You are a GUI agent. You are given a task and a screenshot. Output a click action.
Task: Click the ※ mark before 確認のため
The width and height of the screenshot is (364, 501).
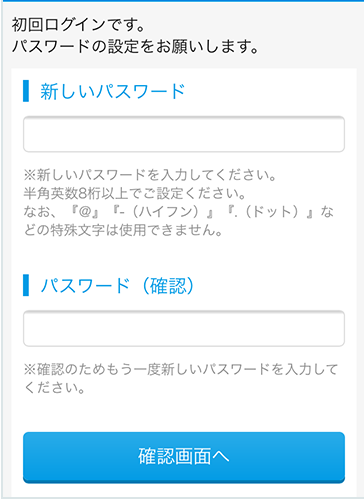click(30, 369)
